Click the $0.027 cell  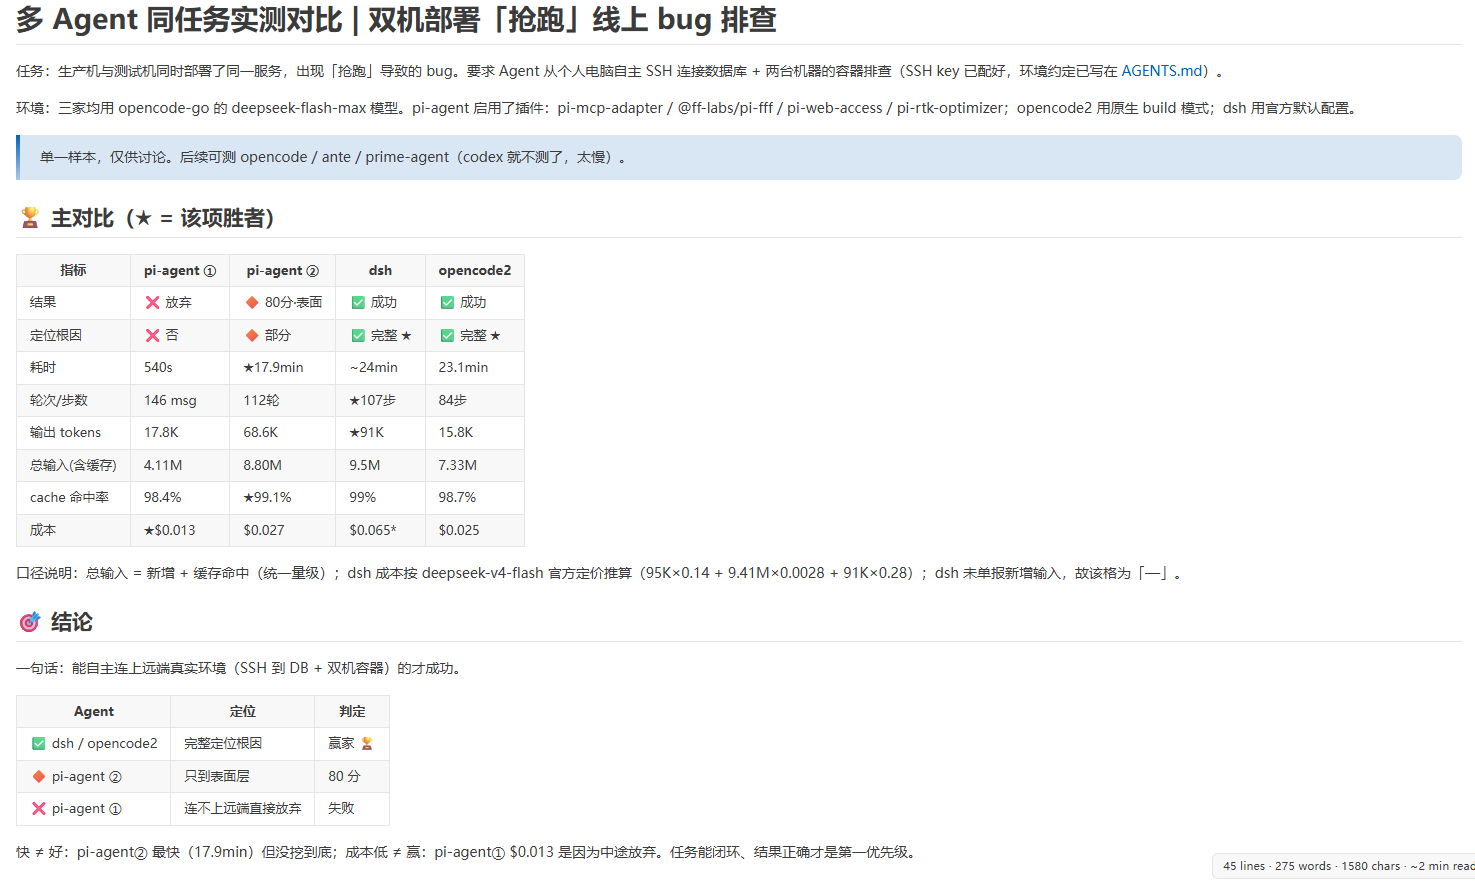283,530
